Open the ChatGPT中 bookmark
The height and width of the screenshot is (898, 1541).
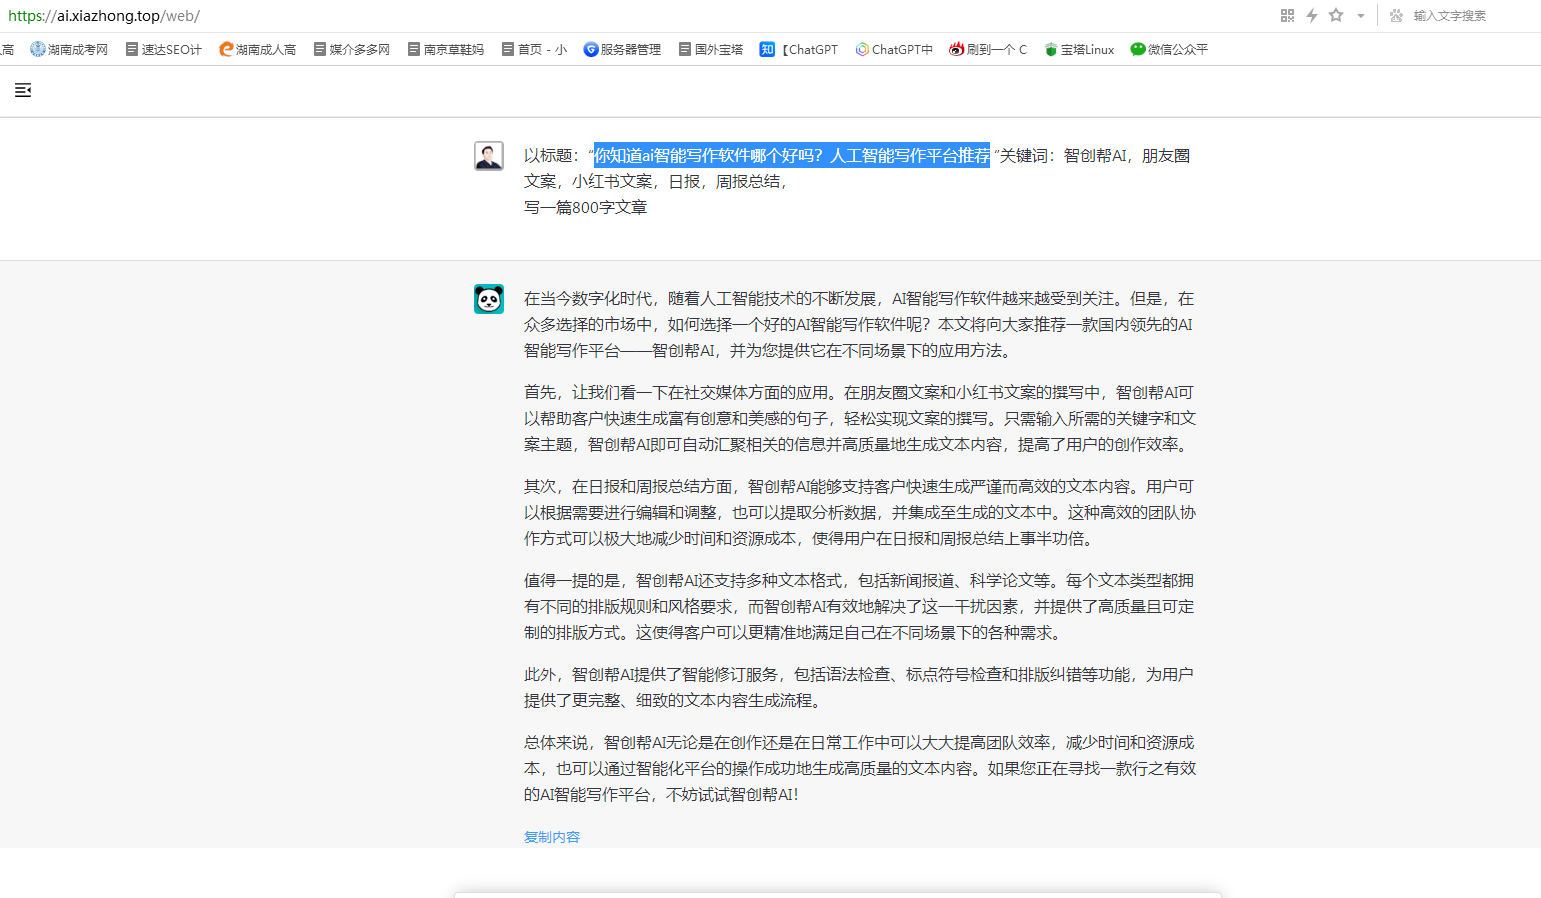coord(894,49)
